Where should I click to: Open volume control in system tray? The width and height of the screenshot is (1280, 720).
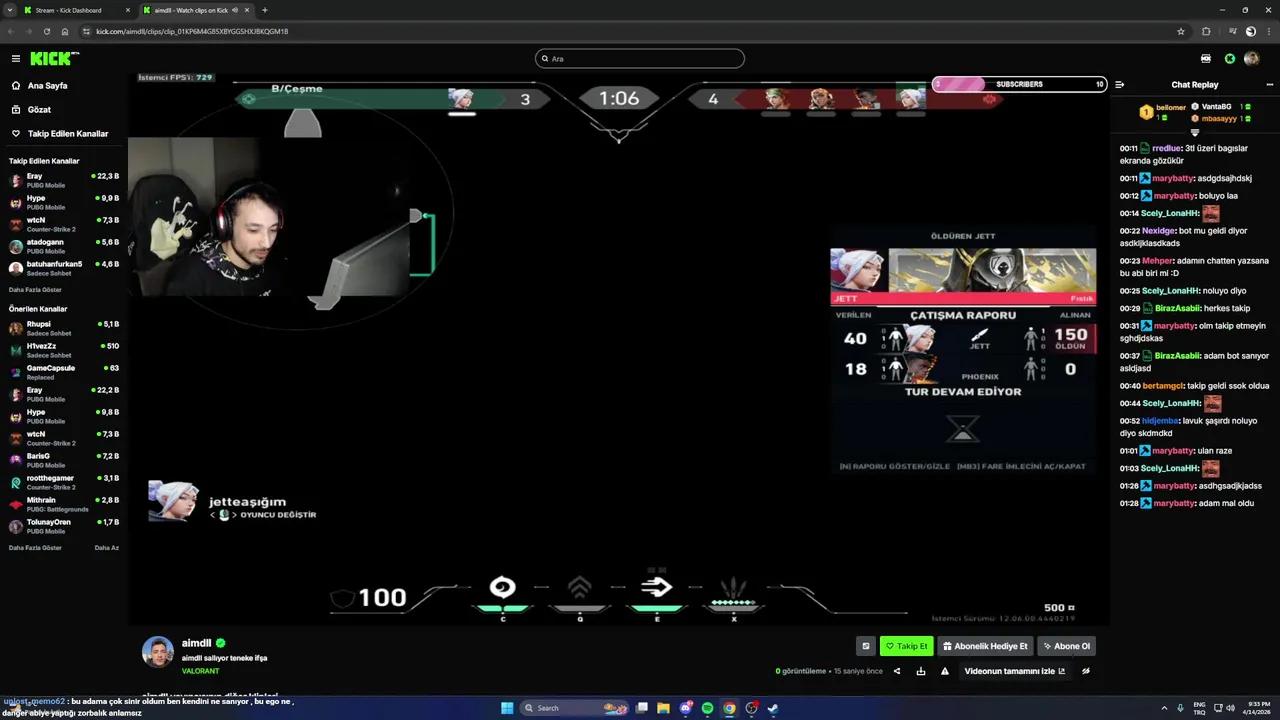[1230, 708]
